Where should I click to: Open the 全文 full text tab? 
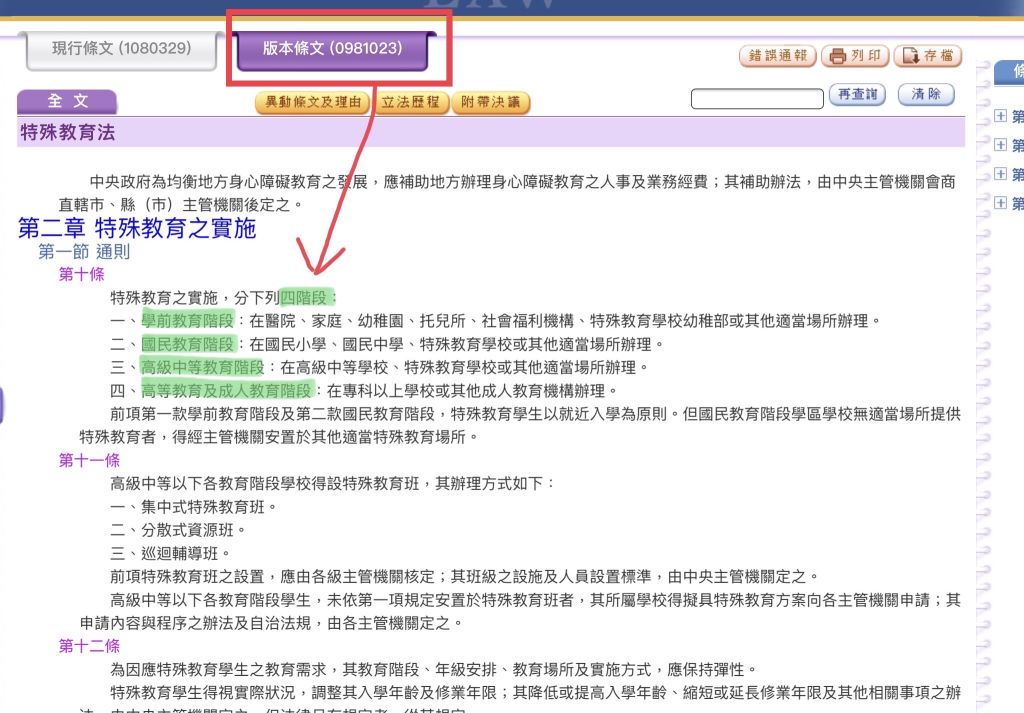click(67, 102)
